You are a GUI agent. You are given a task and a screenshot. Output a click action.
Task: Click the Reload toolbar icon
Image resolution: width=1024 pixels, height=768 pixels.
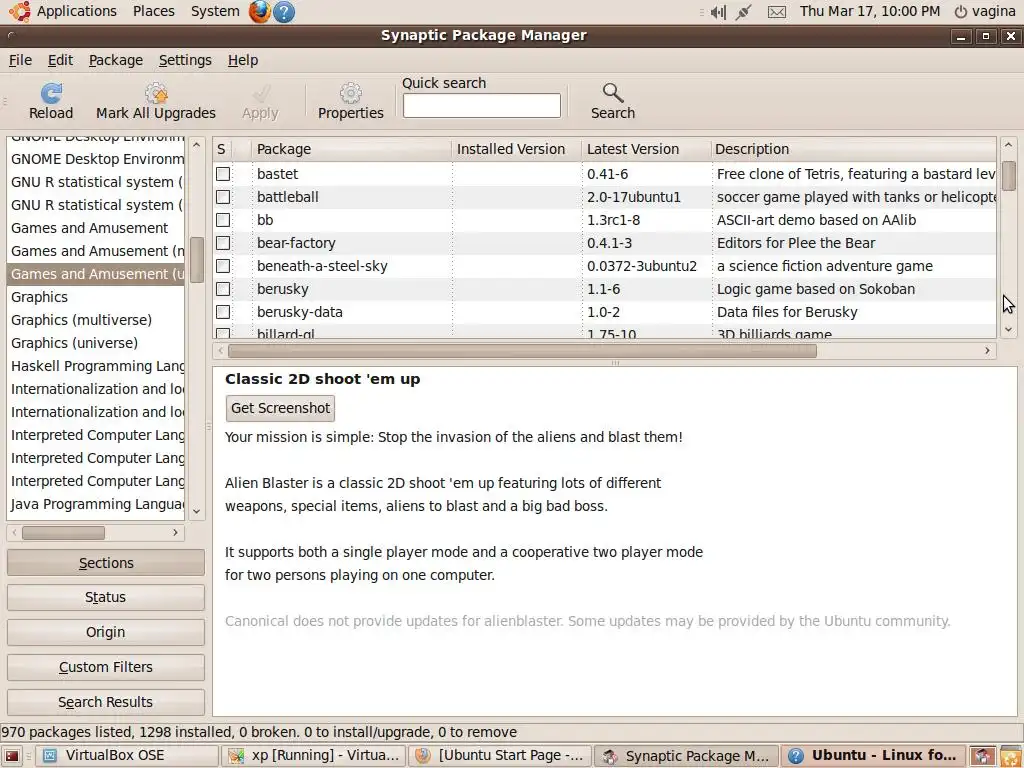click(x=51, y=93)
